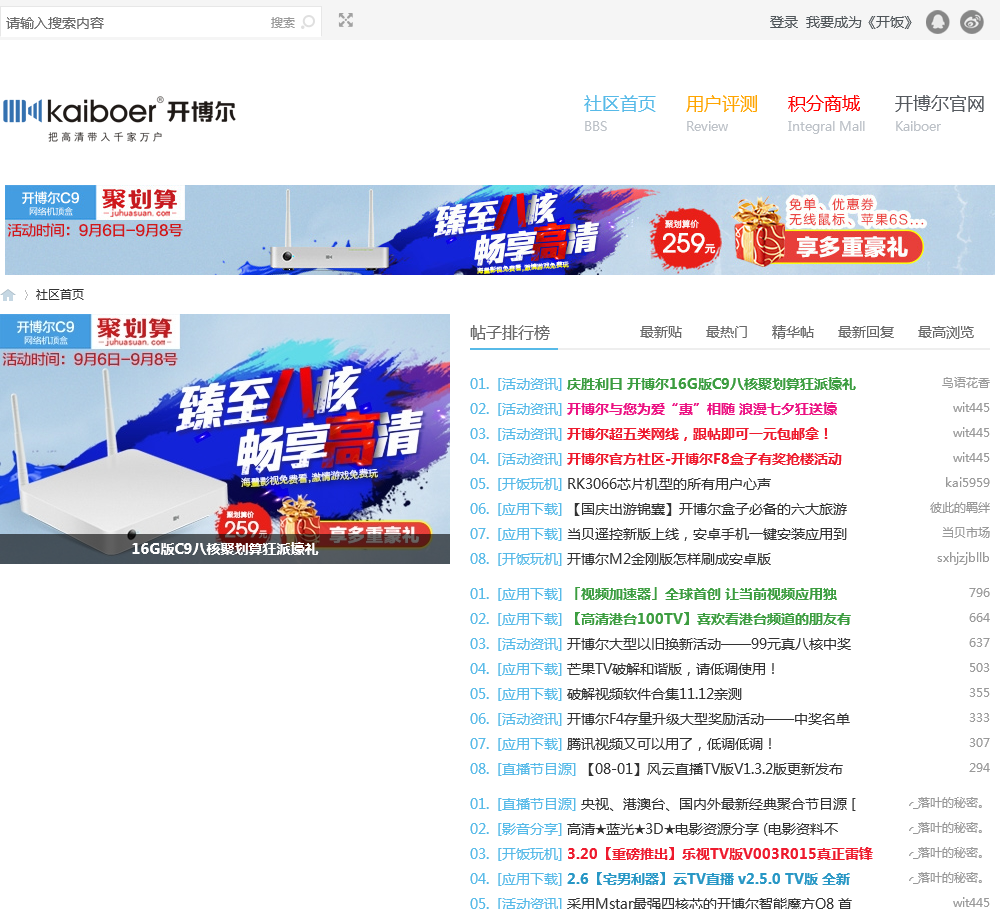Switch to the 精华帖 tab

tap(792, 332)
